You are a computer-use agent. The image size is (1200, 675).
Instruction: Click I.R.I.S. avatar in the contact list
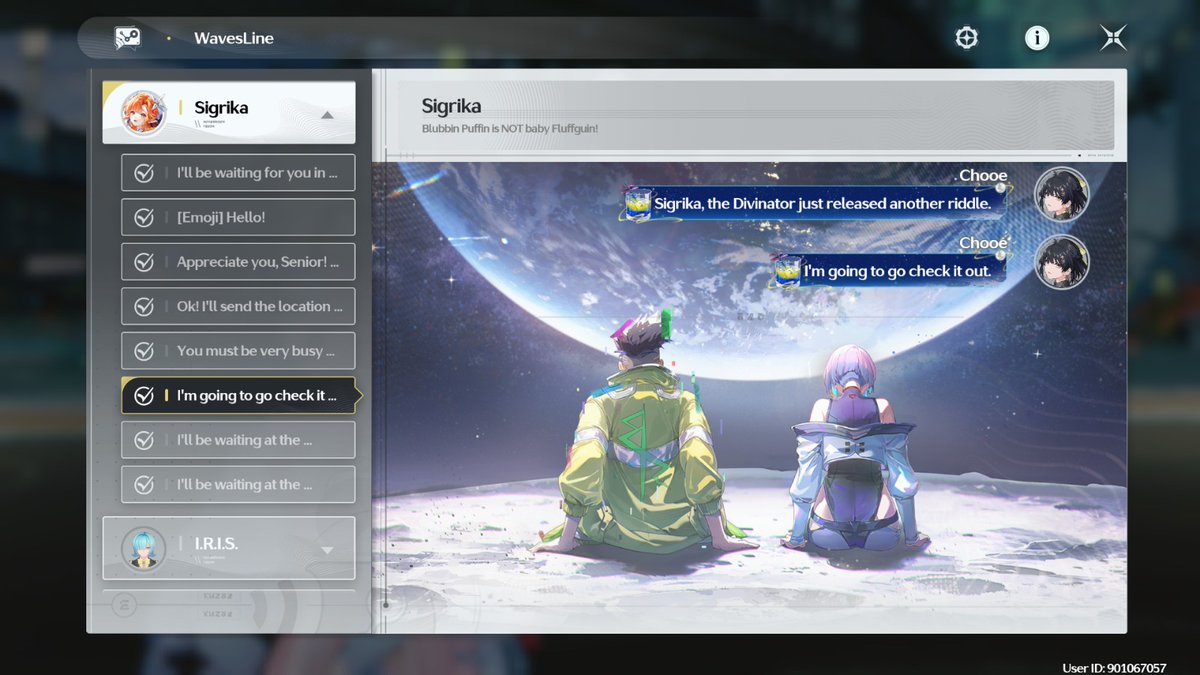143,548
